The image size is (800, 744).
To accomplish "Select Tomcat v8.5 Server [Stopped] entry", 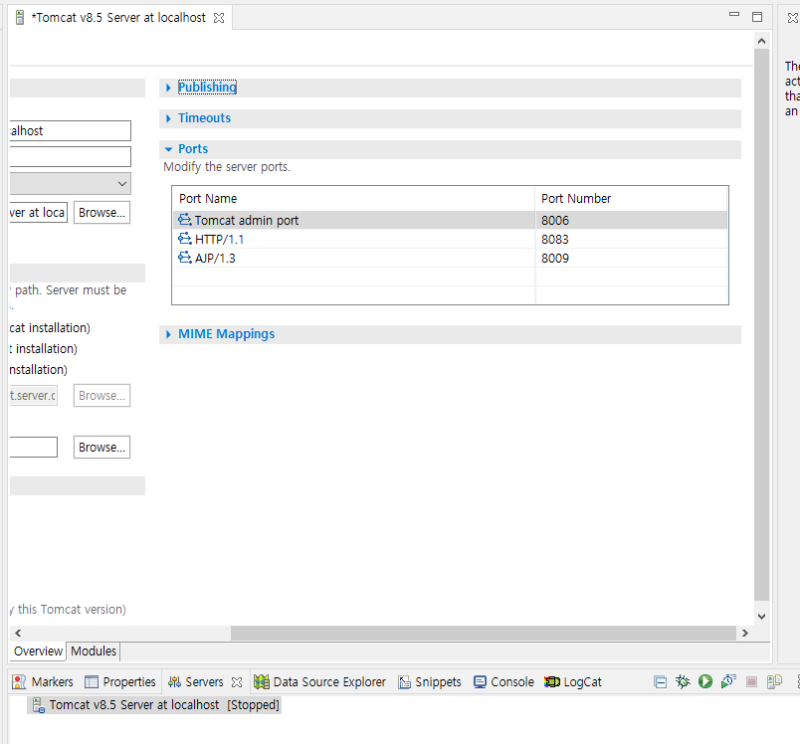I will pos(155,705).
